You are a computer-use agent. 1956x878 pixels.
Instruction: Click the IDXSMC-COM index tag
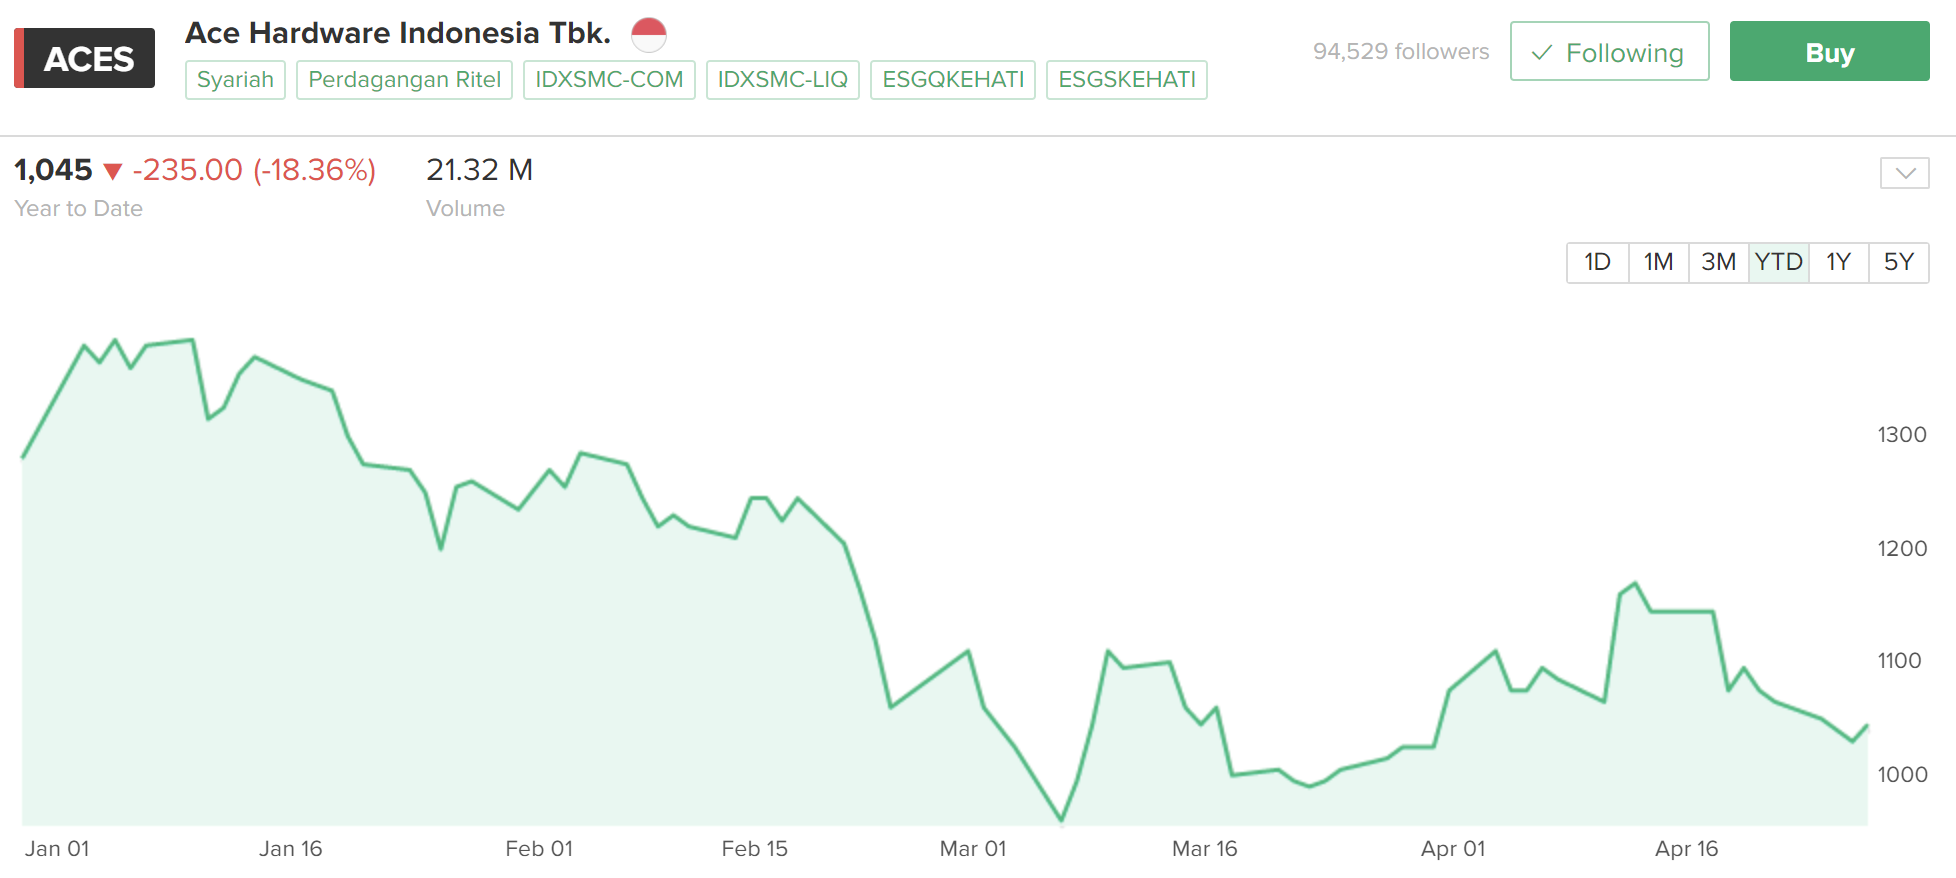[609, 80]
